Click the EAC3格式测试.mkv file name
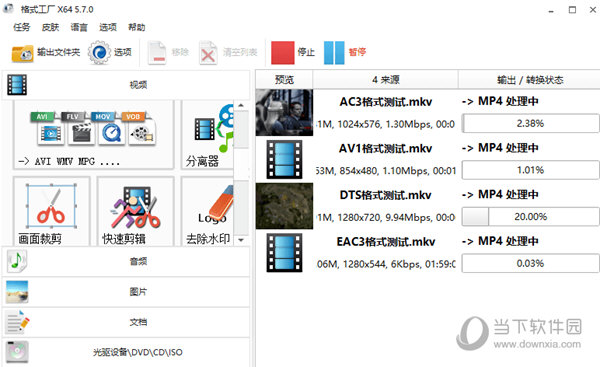600x367 pixels. point(386,242)
